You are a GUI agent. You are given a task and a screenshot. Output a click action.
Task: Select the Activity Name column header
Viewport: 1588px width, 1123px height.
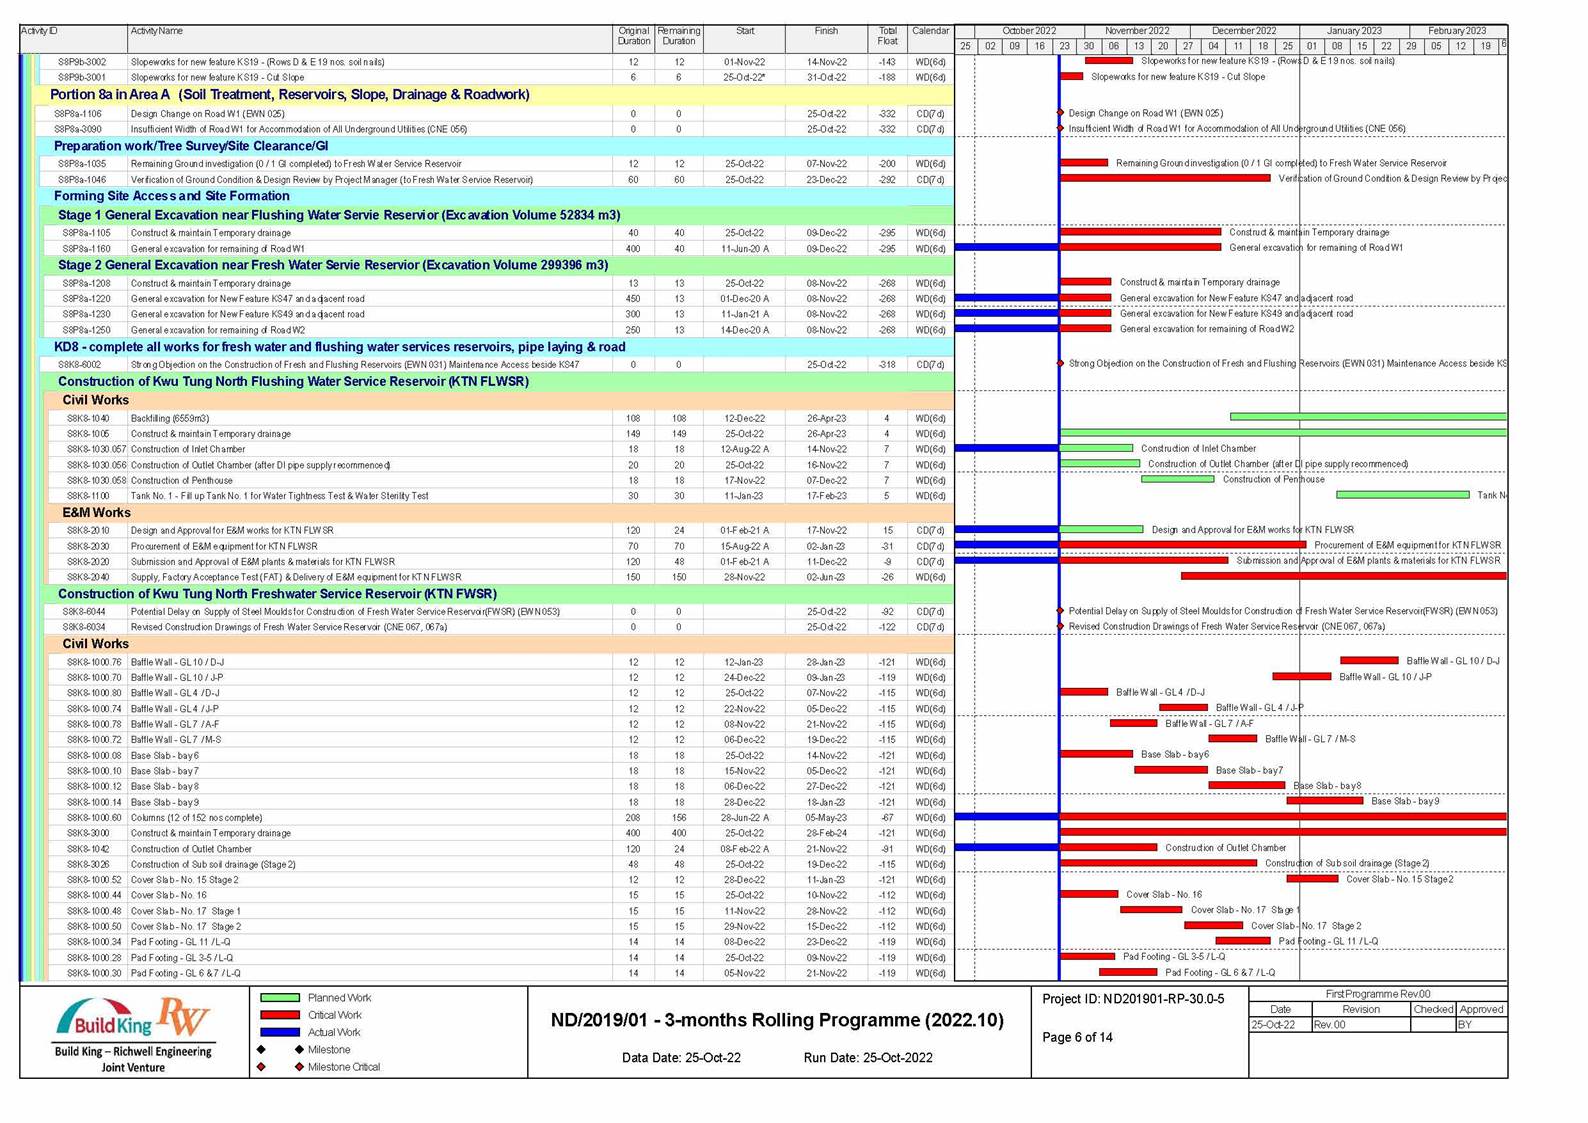(370, 37)
